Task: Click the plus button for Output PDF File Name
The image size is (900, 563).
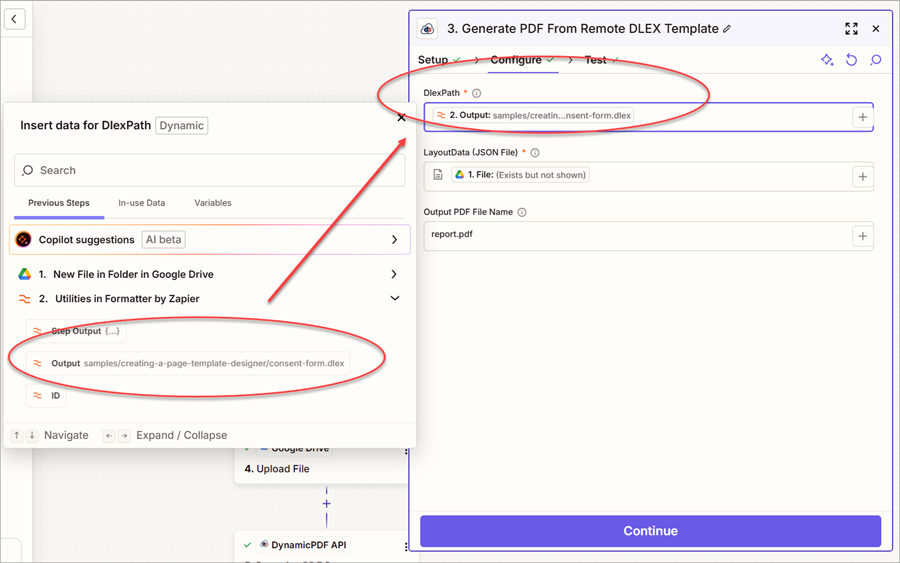Action: [862, 237]
